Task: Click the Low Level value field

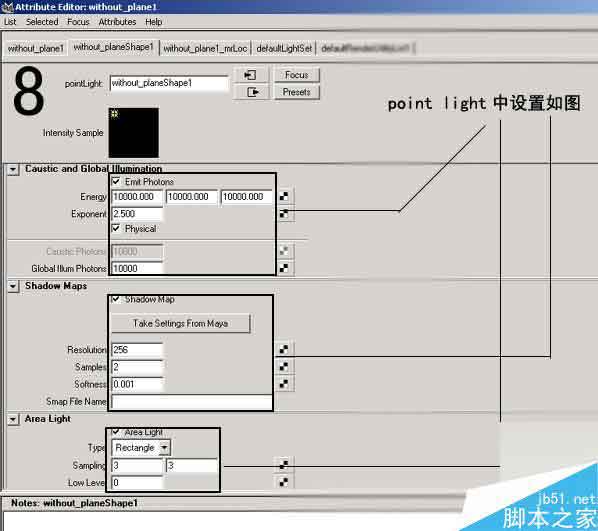Action: point(137,482)
